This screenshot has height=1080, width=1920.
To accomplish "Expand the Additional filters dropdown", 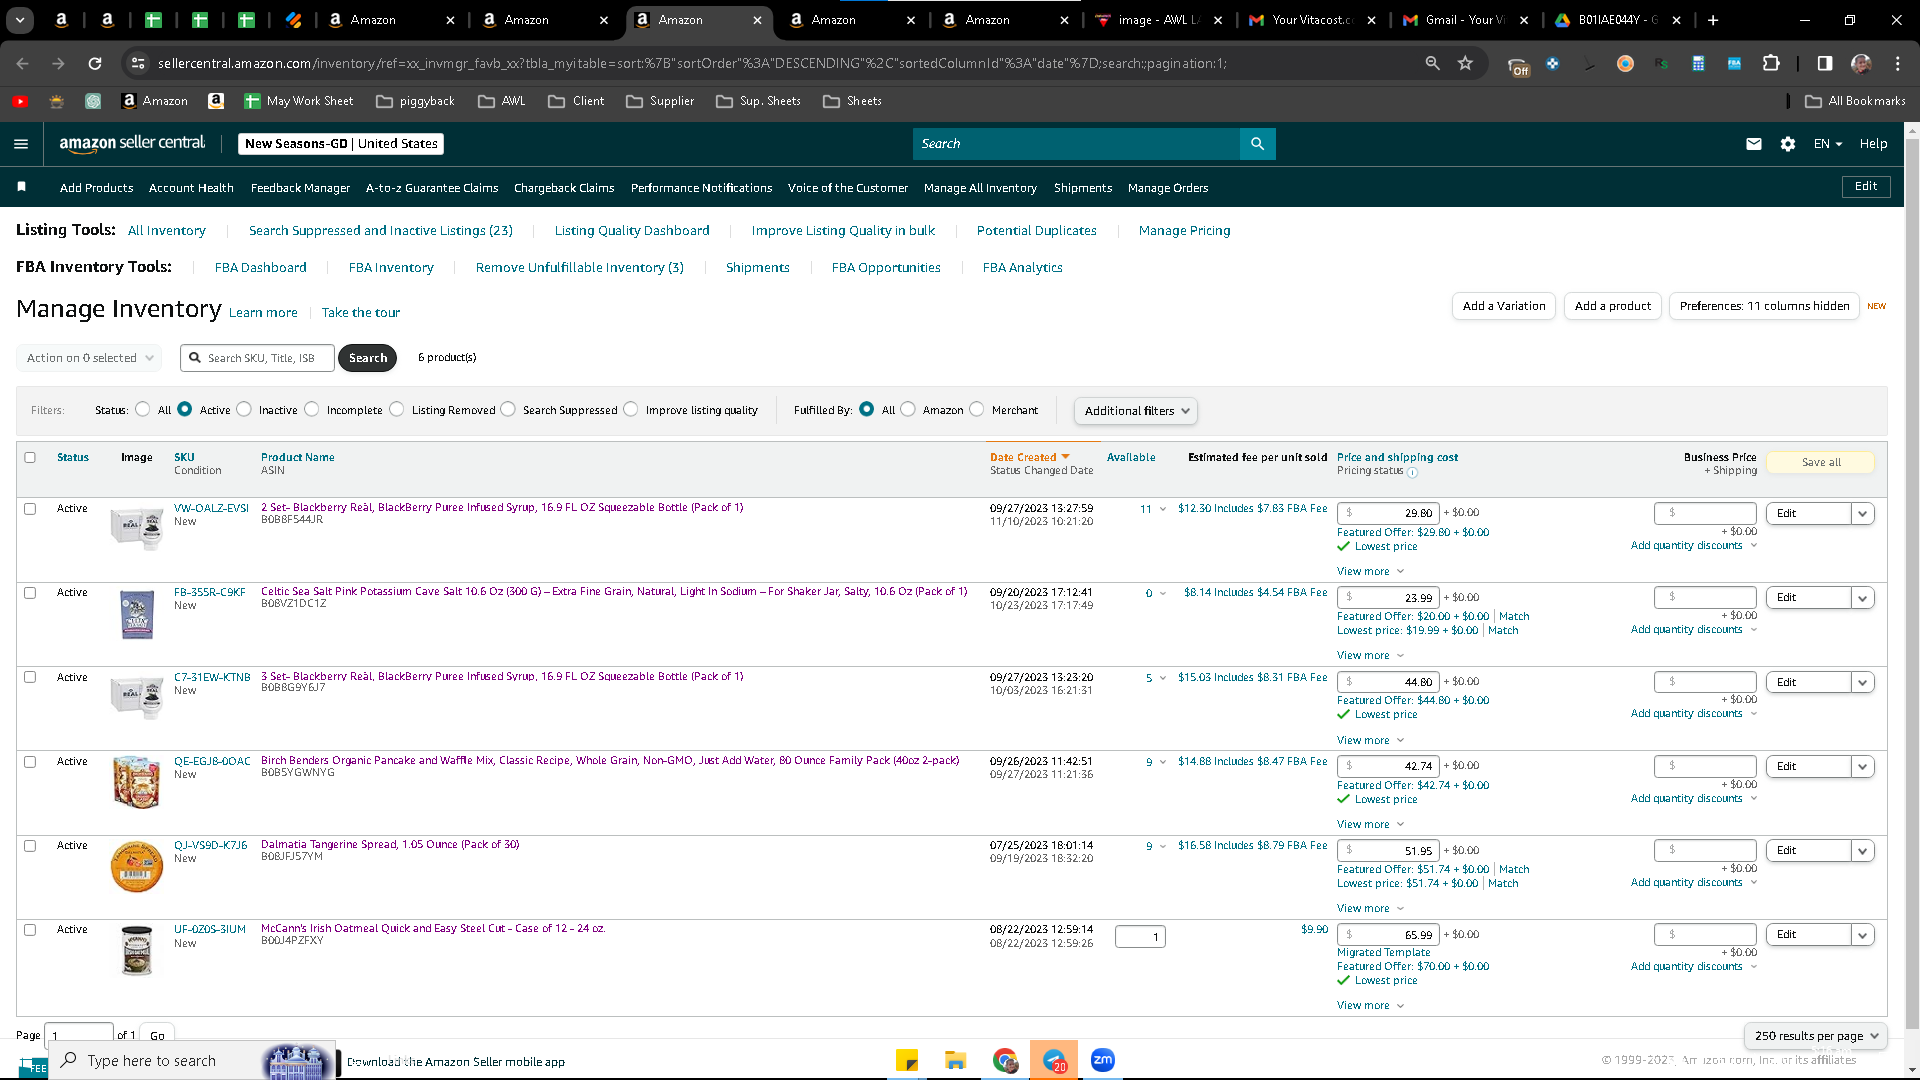I will point(1135,411).
